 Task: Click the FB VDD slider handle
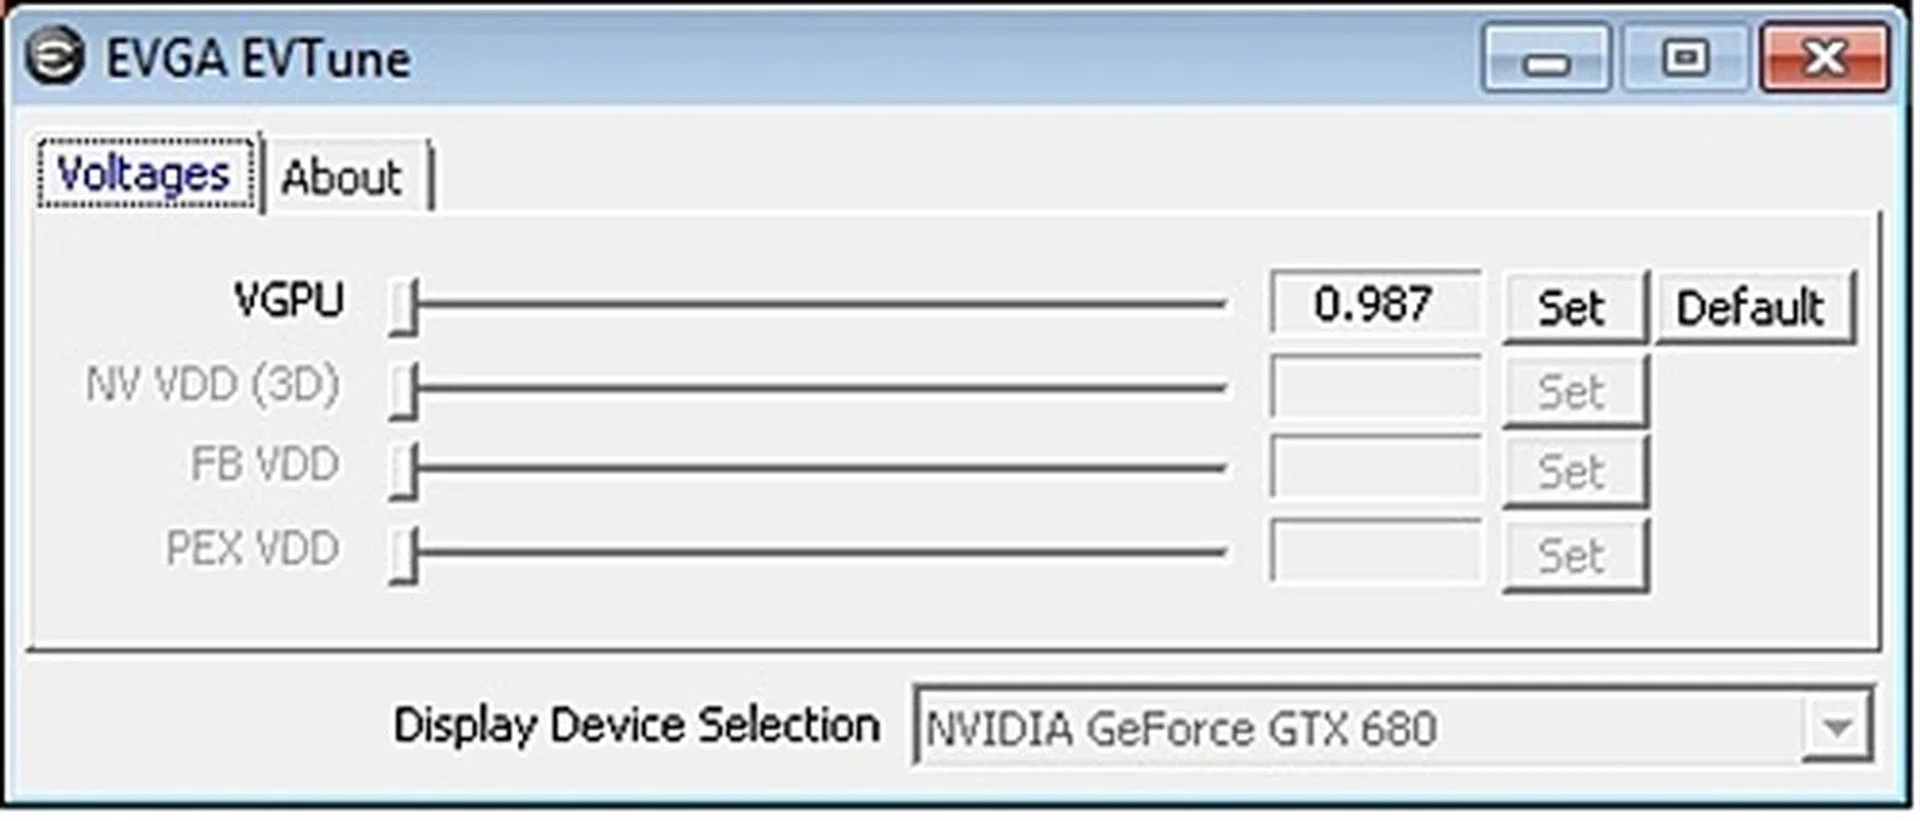click(x=403, y=470)
